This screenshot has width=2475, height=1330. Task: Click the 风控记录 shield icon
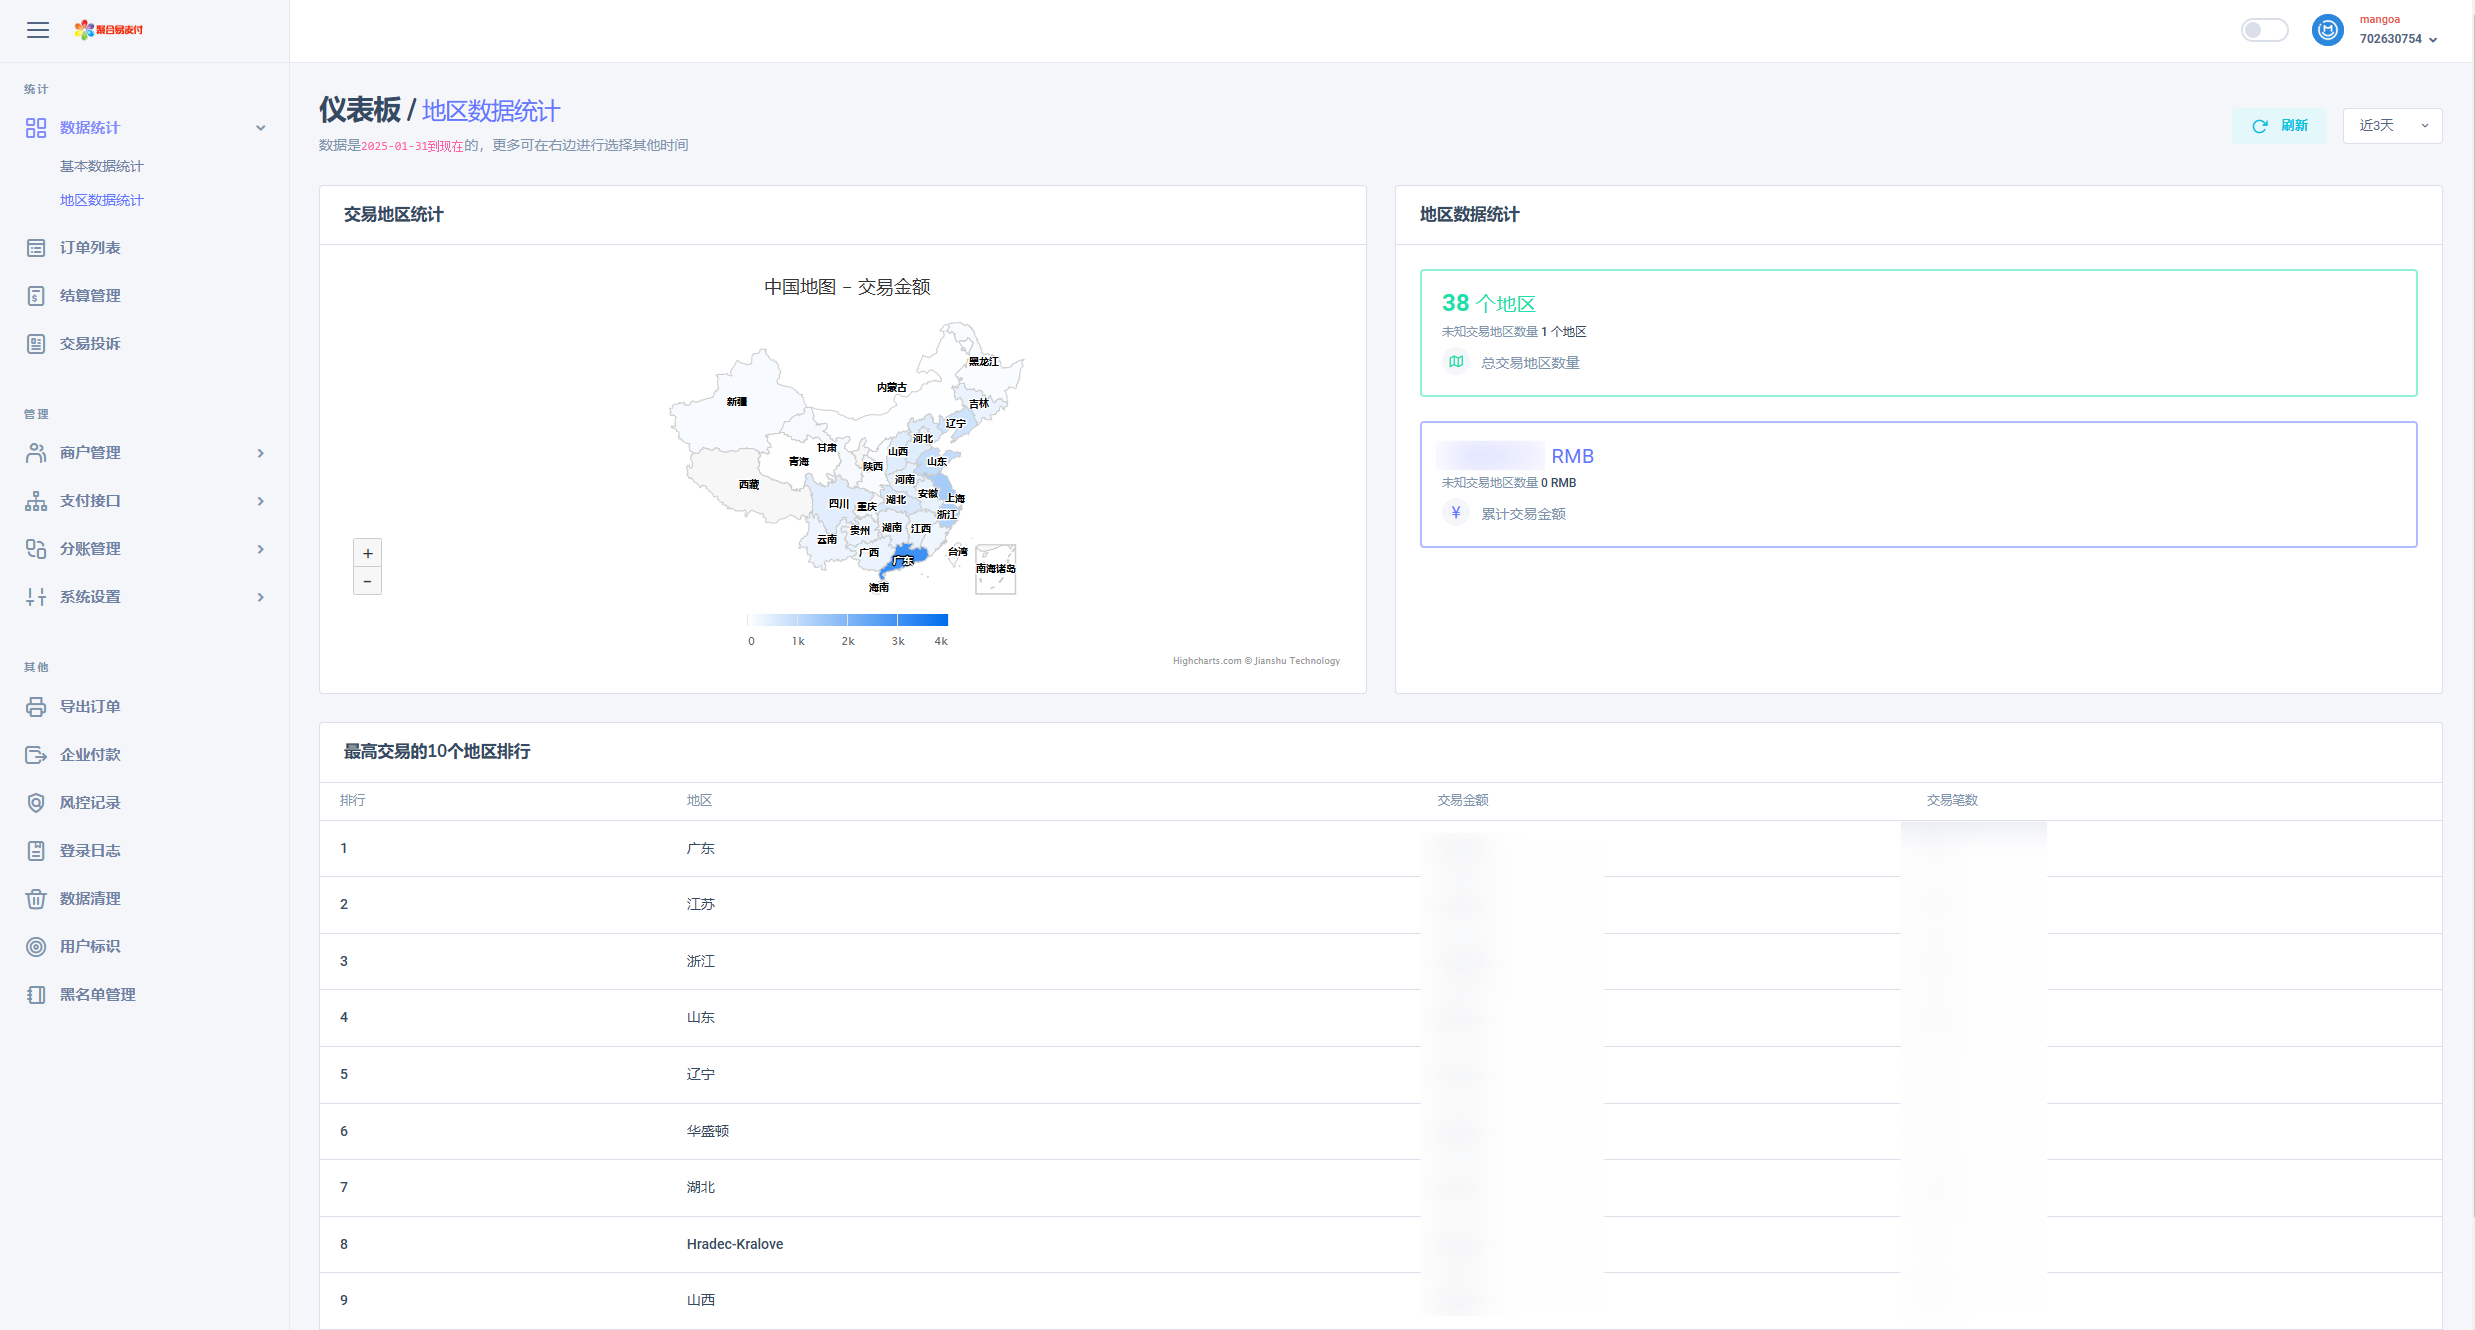pos(36,803)
